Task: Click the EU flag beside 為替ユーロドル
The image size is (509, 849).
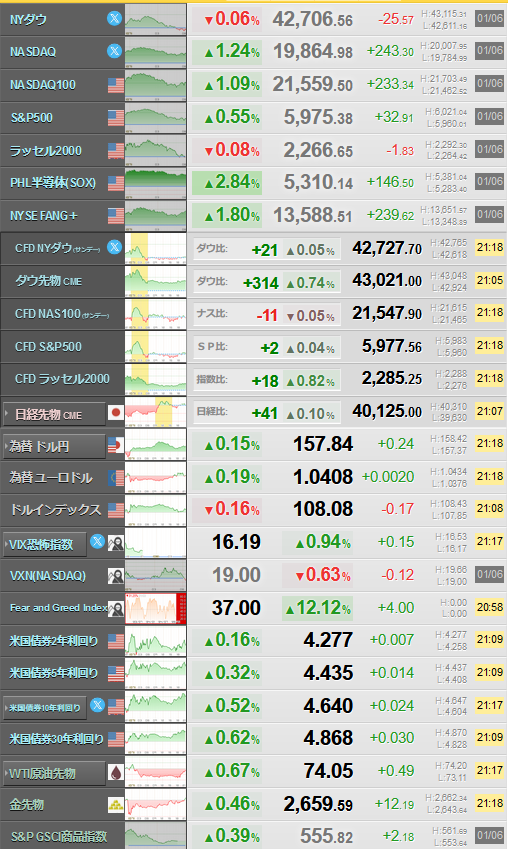Action: click(x=115, y=478)
